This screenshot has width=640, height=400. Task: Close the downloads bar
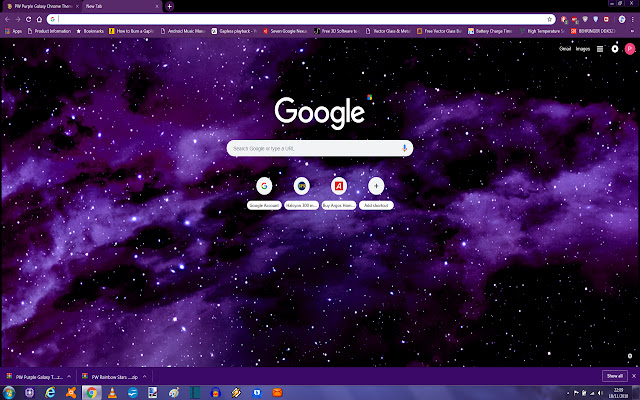pyautogui.click(x=634, y=376)
